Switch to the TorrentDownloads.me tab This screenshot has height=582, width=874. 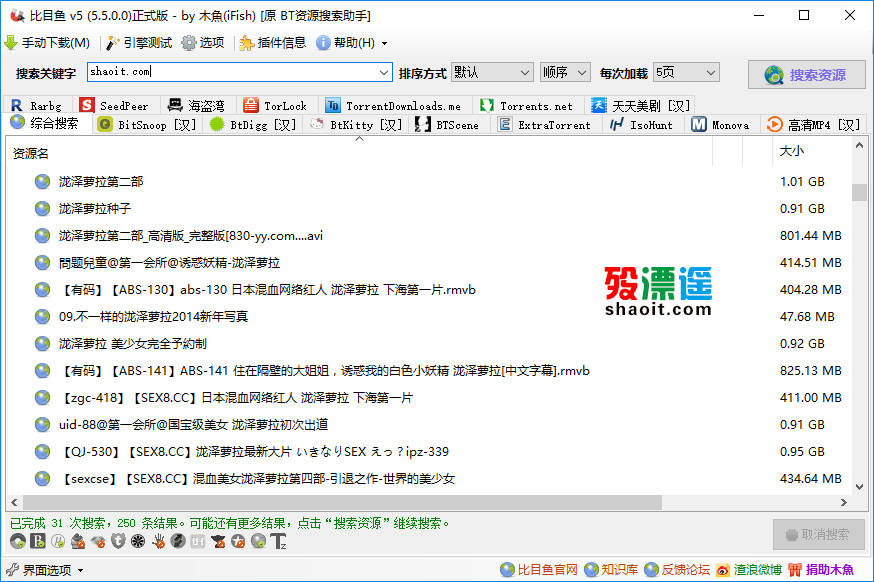(x=394, y=105)
